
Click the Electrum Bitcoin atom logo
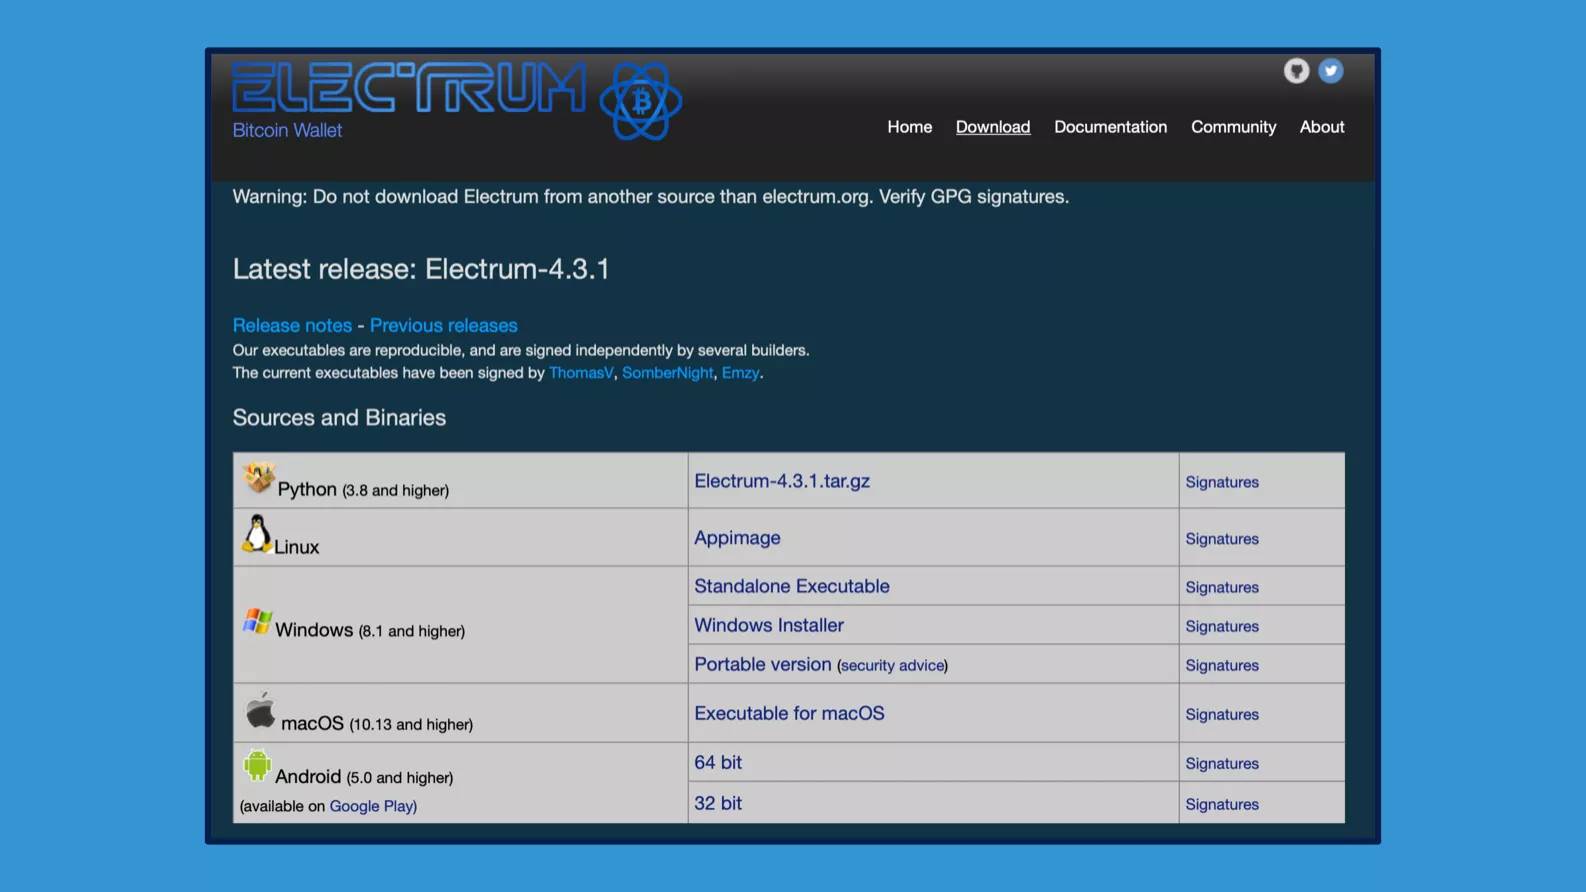point(640,101)
